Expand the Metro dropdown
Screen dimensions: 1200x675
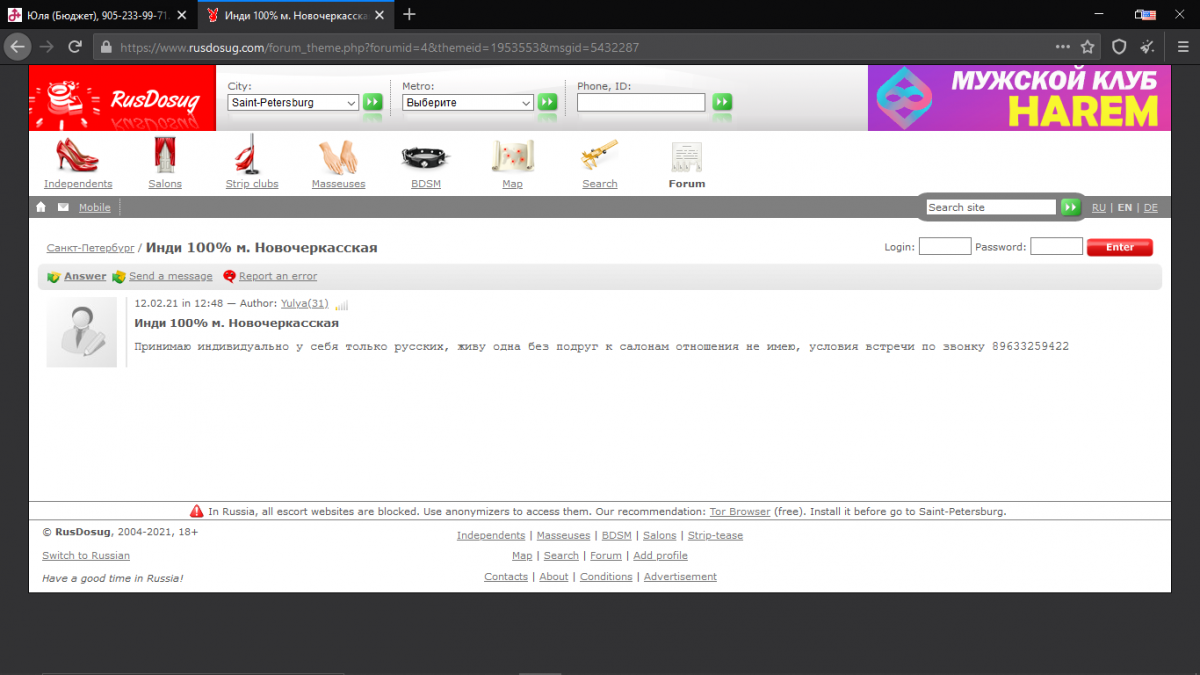coord(468,103)
